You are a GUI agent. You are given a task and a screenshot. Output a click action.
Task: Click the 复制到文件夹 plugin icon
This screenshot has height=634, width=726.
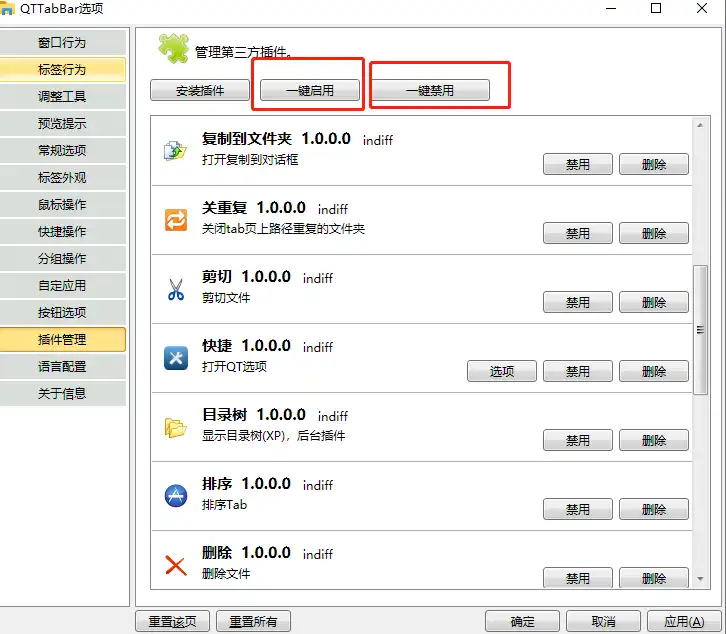click(x=175, y=150)
